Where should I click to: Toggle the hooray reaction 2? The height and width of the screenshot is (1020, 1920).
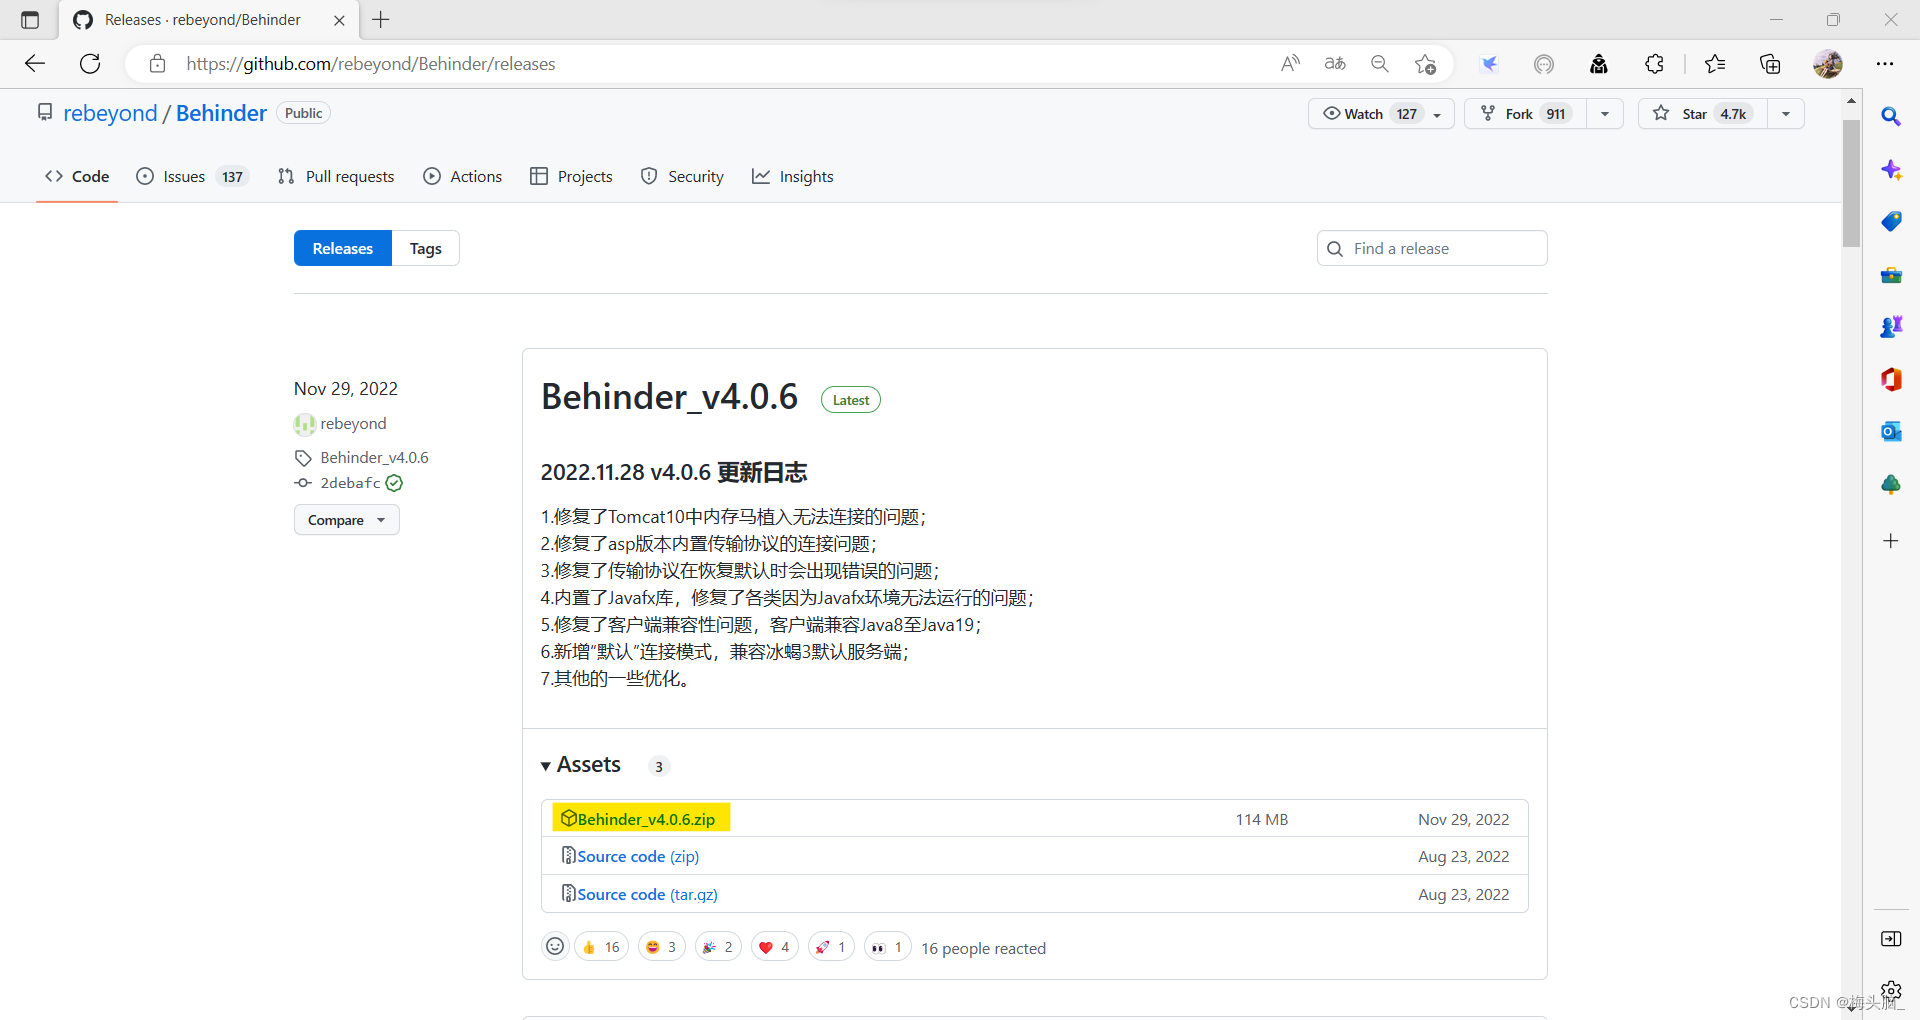[x=718, y=947]
